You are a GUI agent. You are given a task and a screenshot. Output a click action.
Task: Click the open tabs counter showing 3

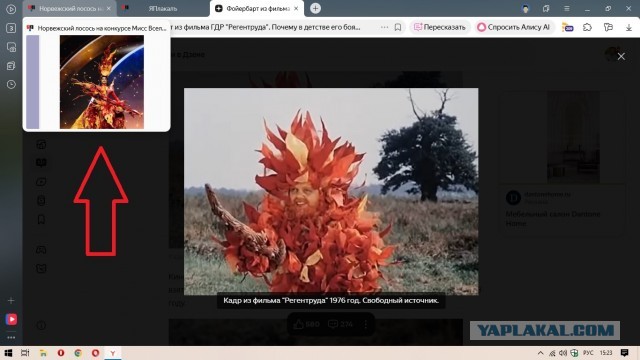(11, 28)
